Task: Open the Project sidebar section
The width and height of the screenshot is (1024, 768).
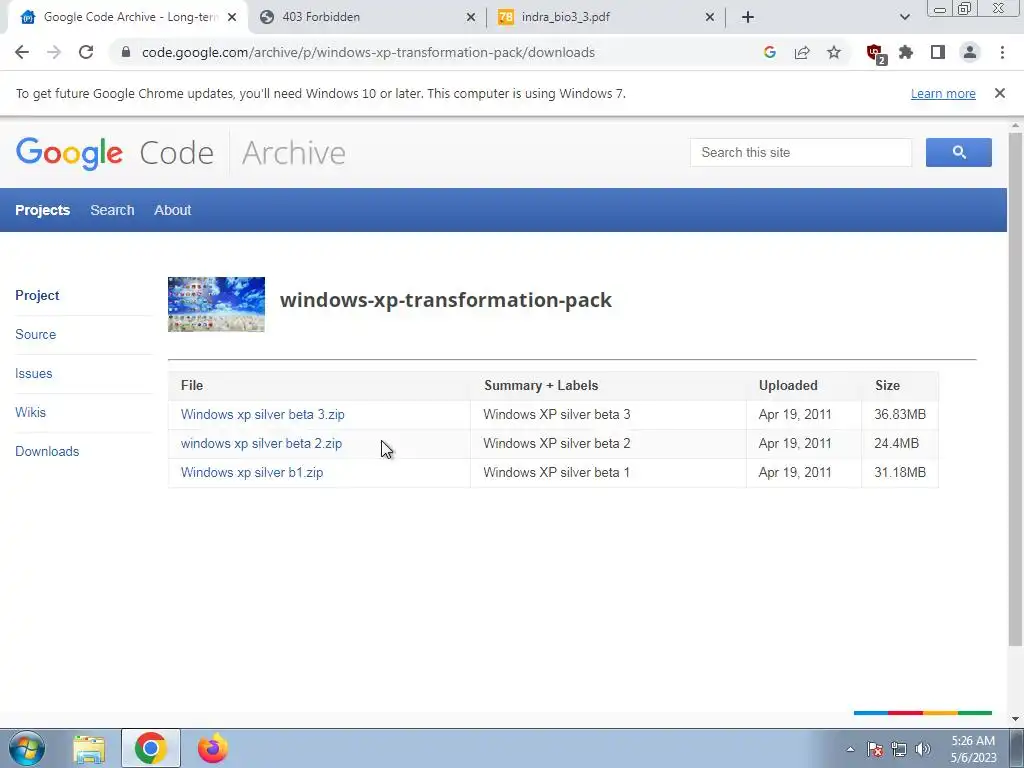Action: (37, 295)
